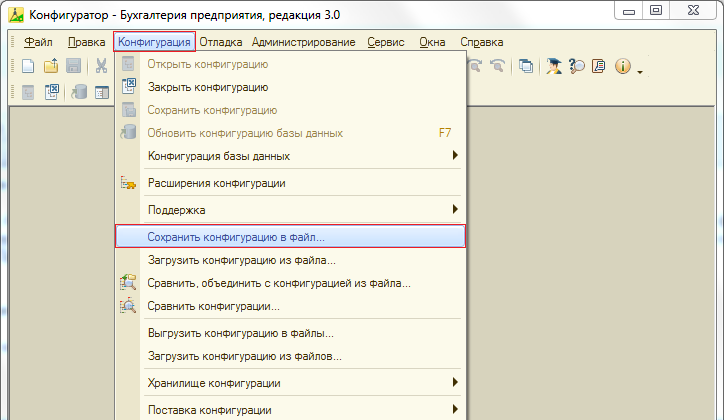Close the Configurator window
Image resolution: width=724 pixels, height=420 pixels.
coord(693,10)
